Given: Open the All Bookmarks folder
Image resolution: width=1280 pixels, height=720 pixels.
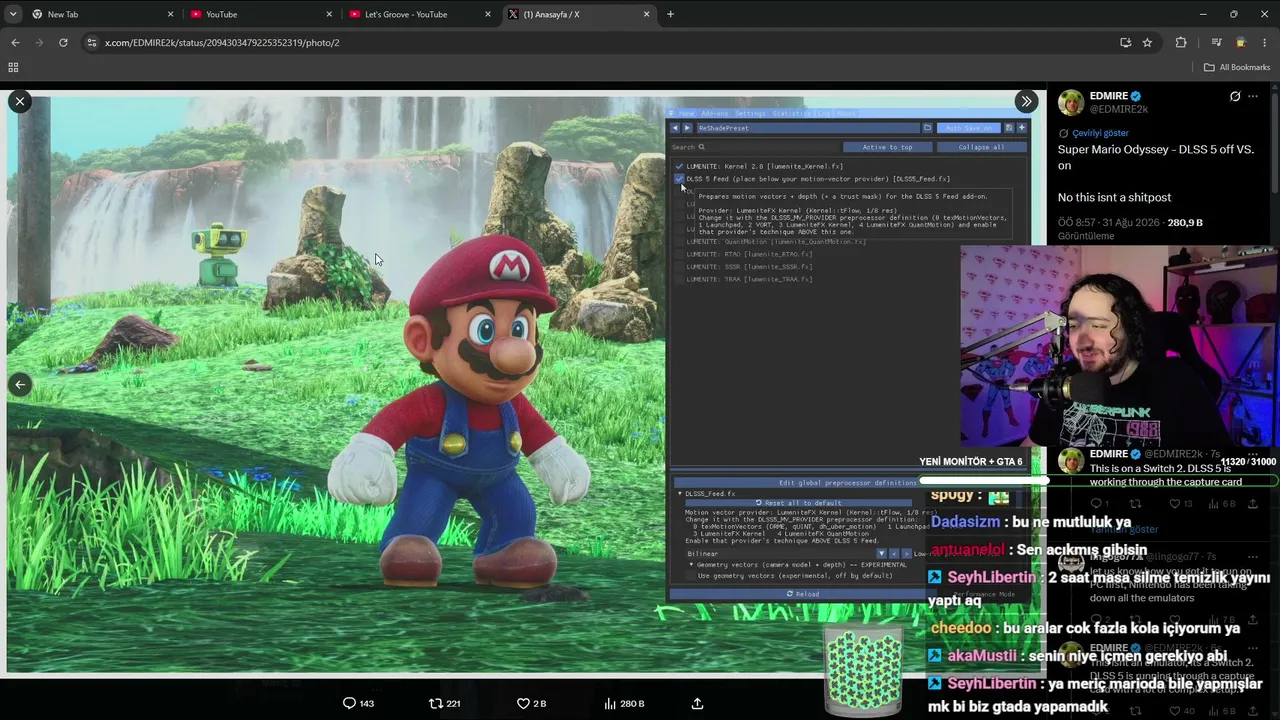Looking at the screenshot, I should 1236,67.
